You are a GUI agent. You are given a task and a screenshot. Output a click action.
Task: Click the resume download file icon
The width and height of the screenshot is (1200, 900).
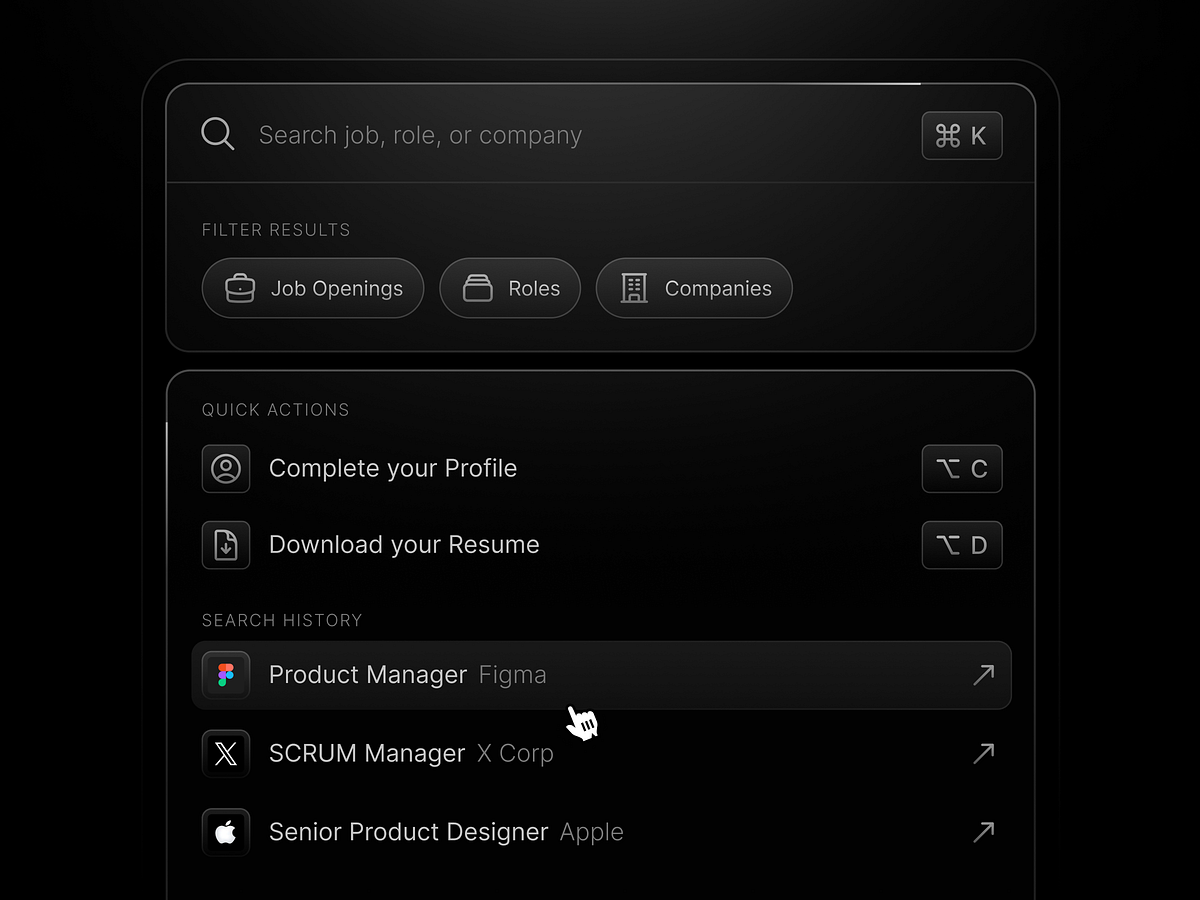(x=226, y=545)
